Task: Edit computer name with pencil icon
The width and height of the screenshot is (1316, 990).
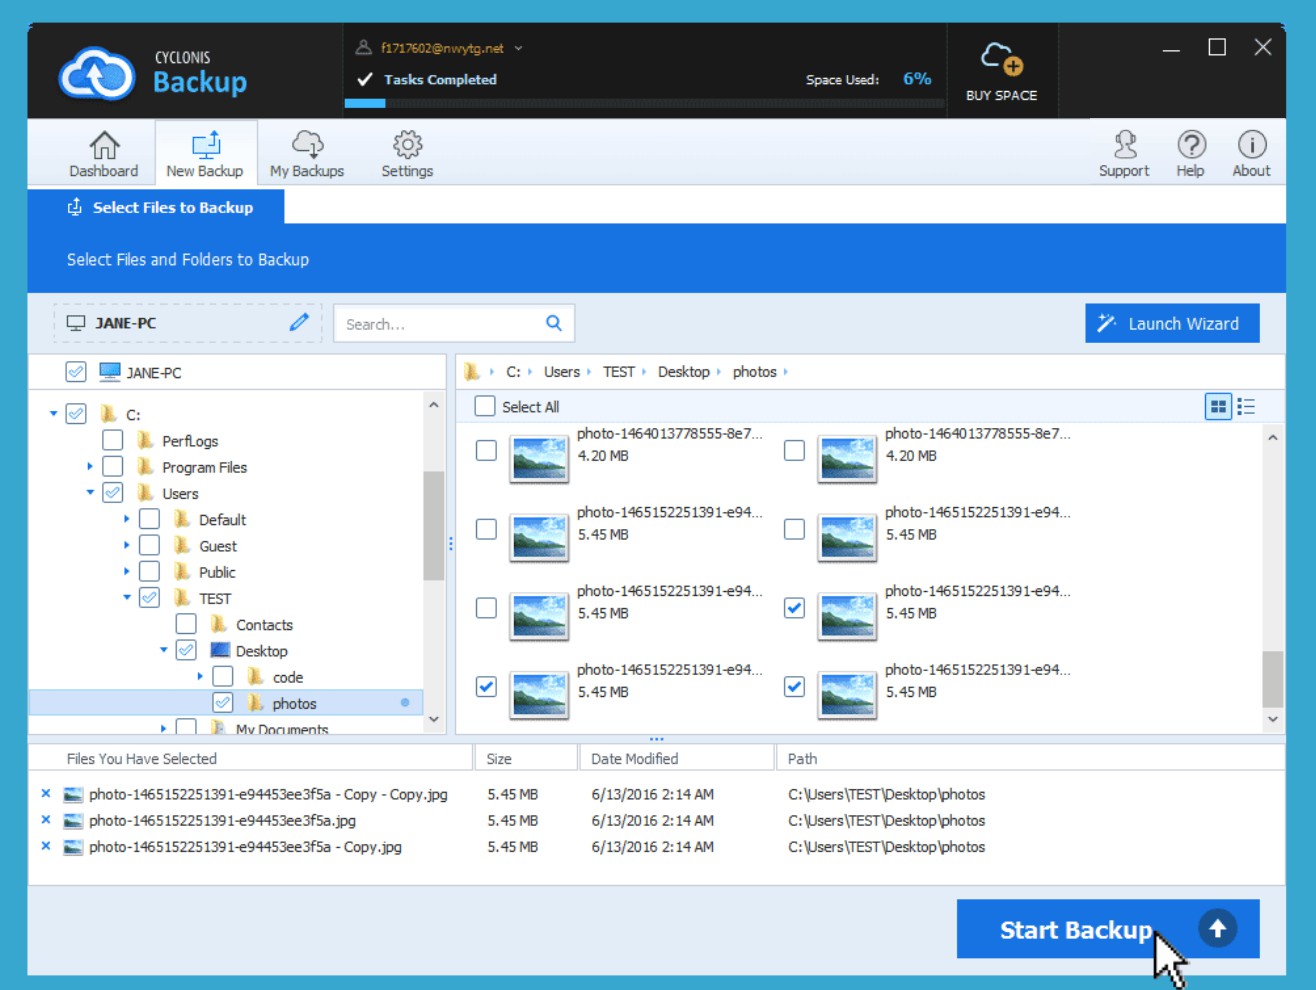Action: click(x=299, y=323)
